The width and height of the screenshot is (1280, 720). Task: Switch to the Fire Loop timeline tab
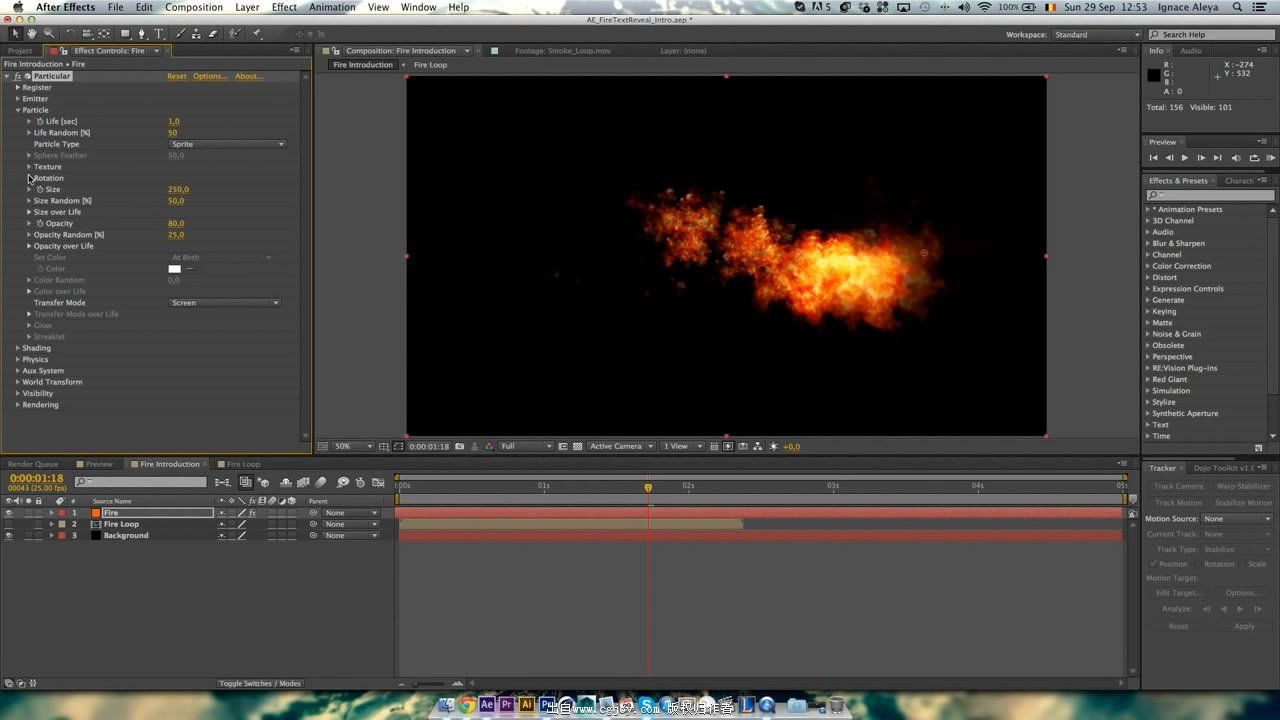[x=243, y=464]
